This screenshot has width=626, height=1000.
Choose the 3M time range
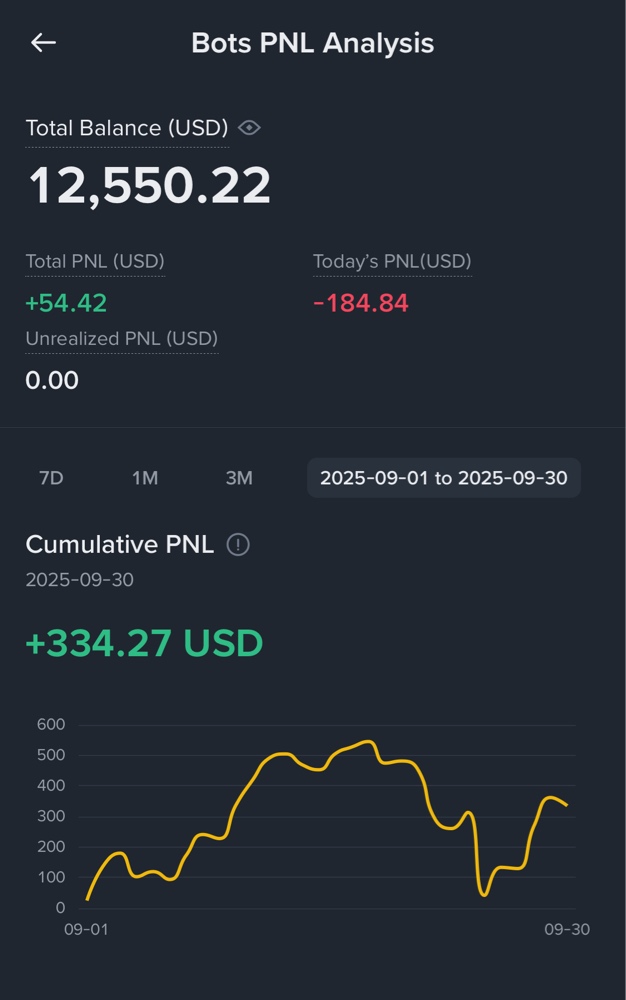click(x=239, y=478)
